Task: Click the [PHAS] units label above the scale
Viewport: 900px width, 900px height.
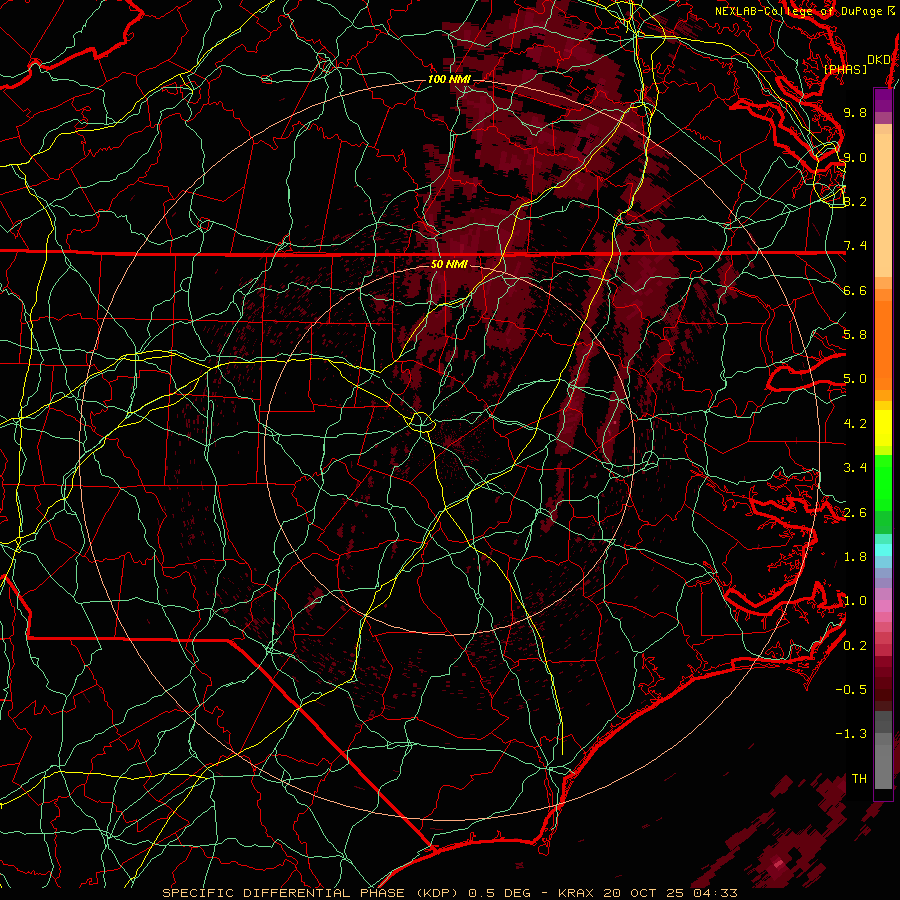Action: (x=845, y=70)
